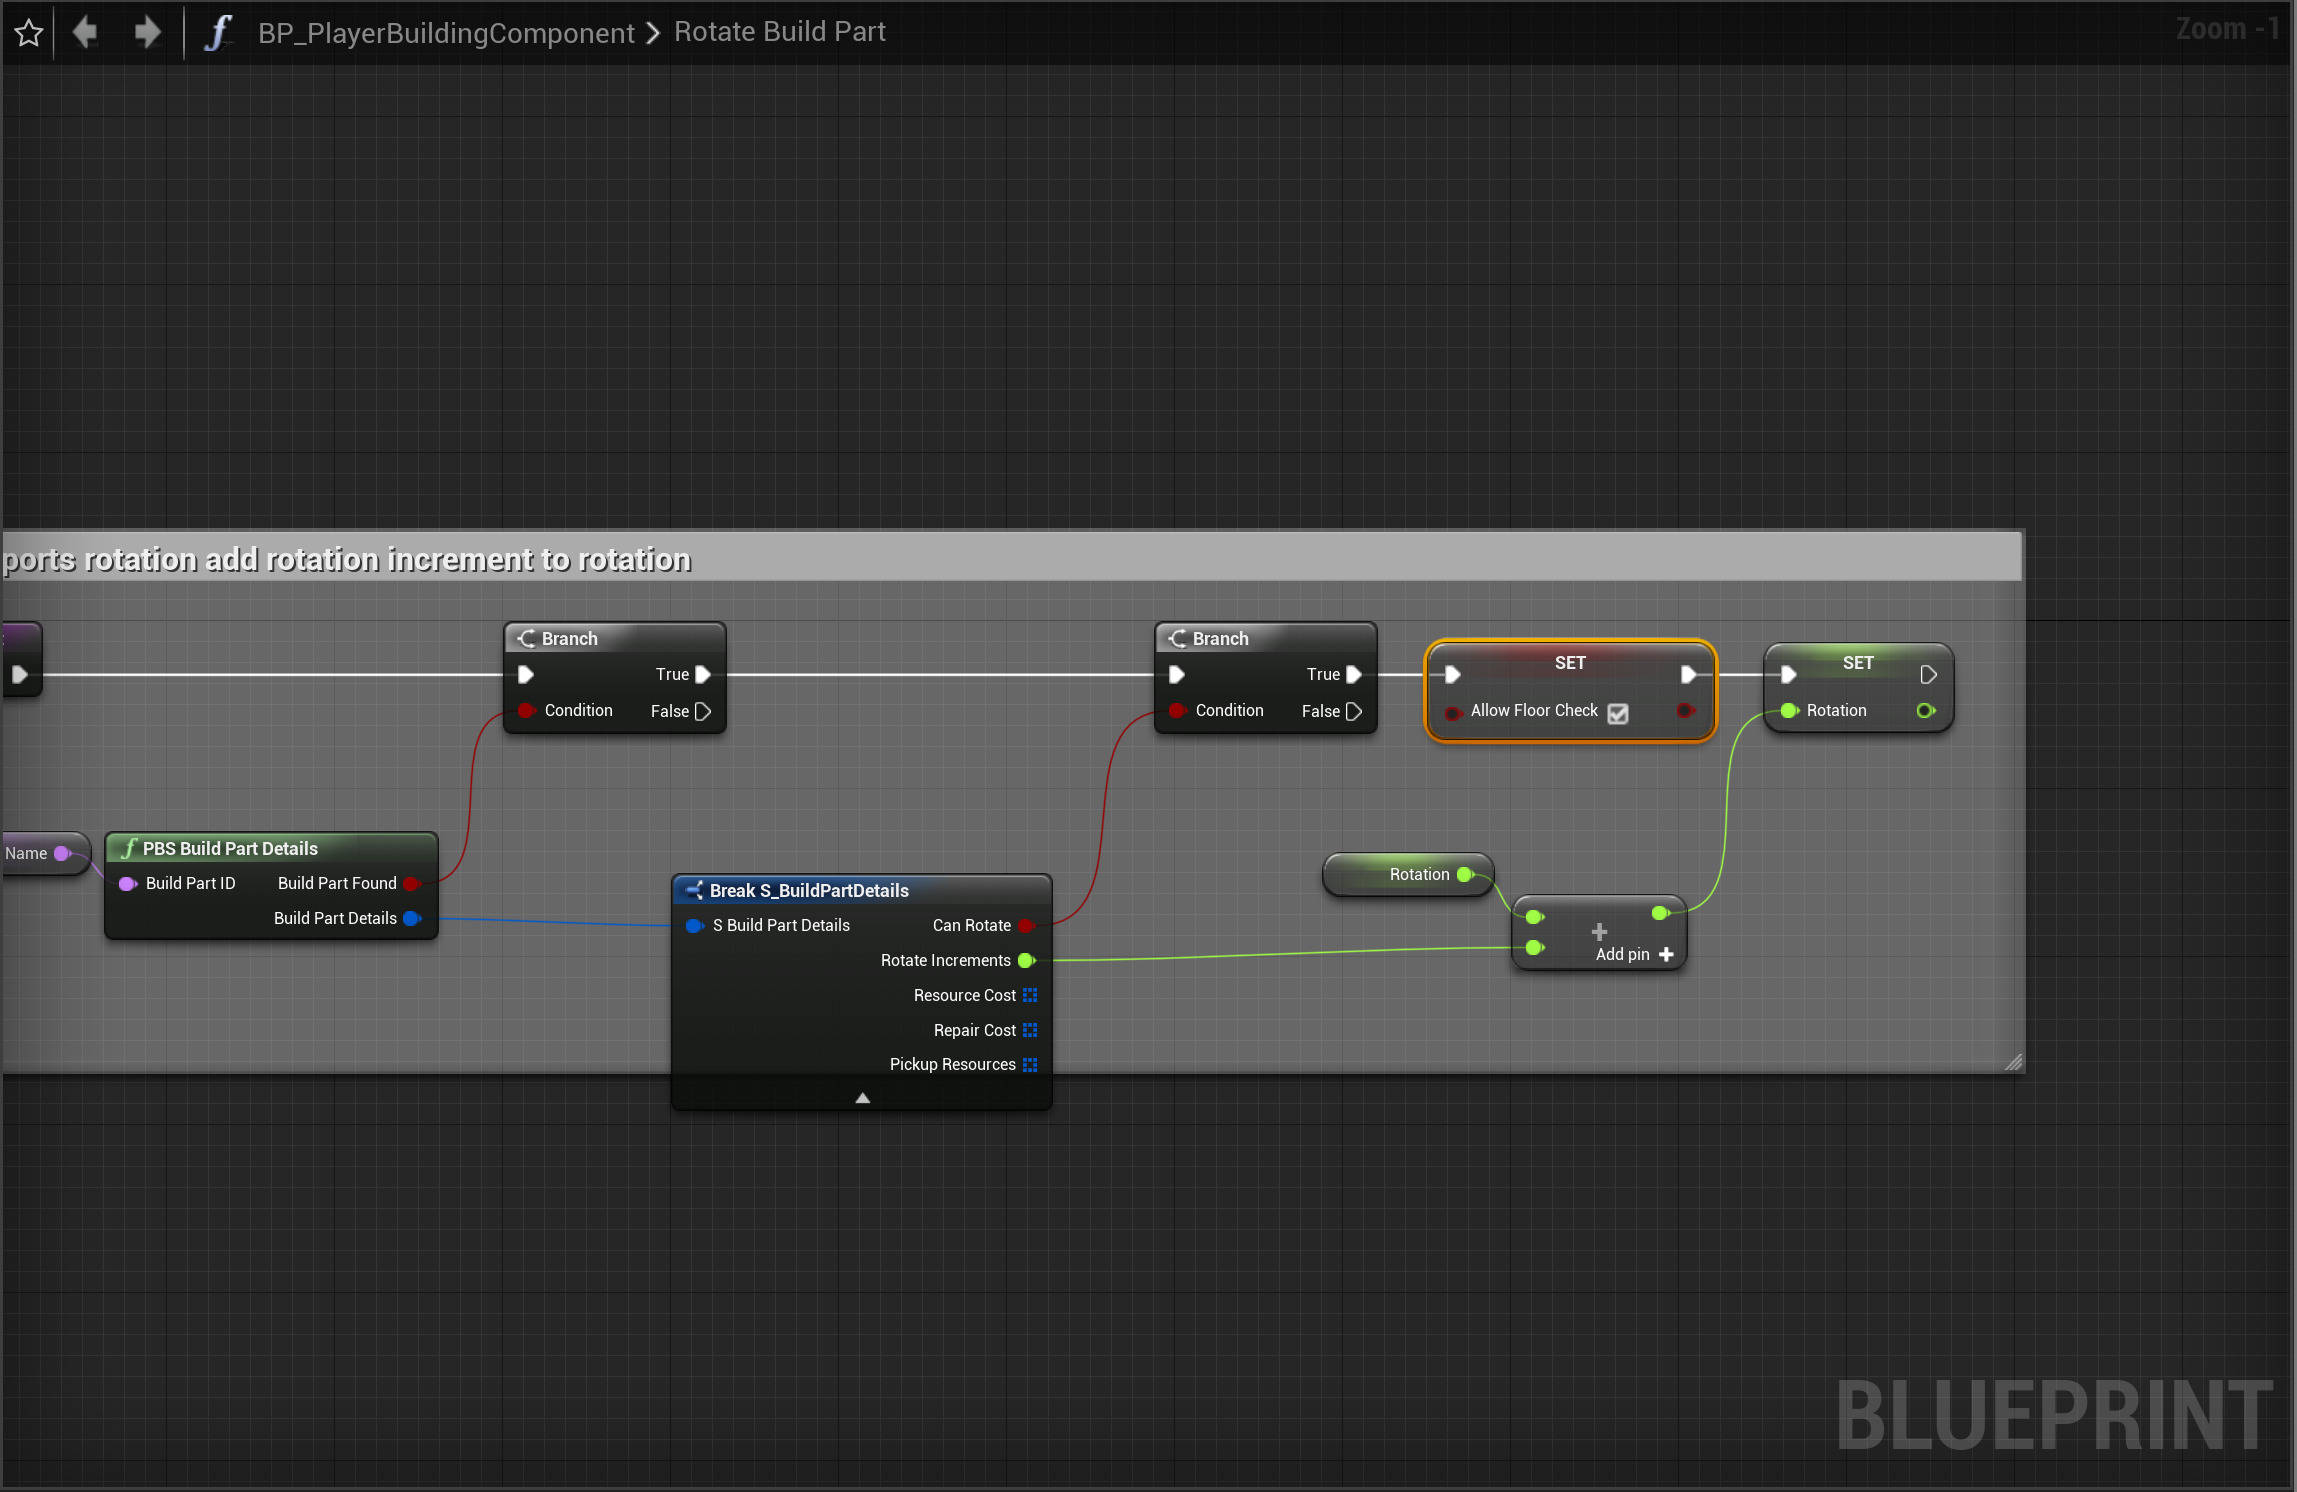Click Build Part Found boolean pin

click(411, 884)
